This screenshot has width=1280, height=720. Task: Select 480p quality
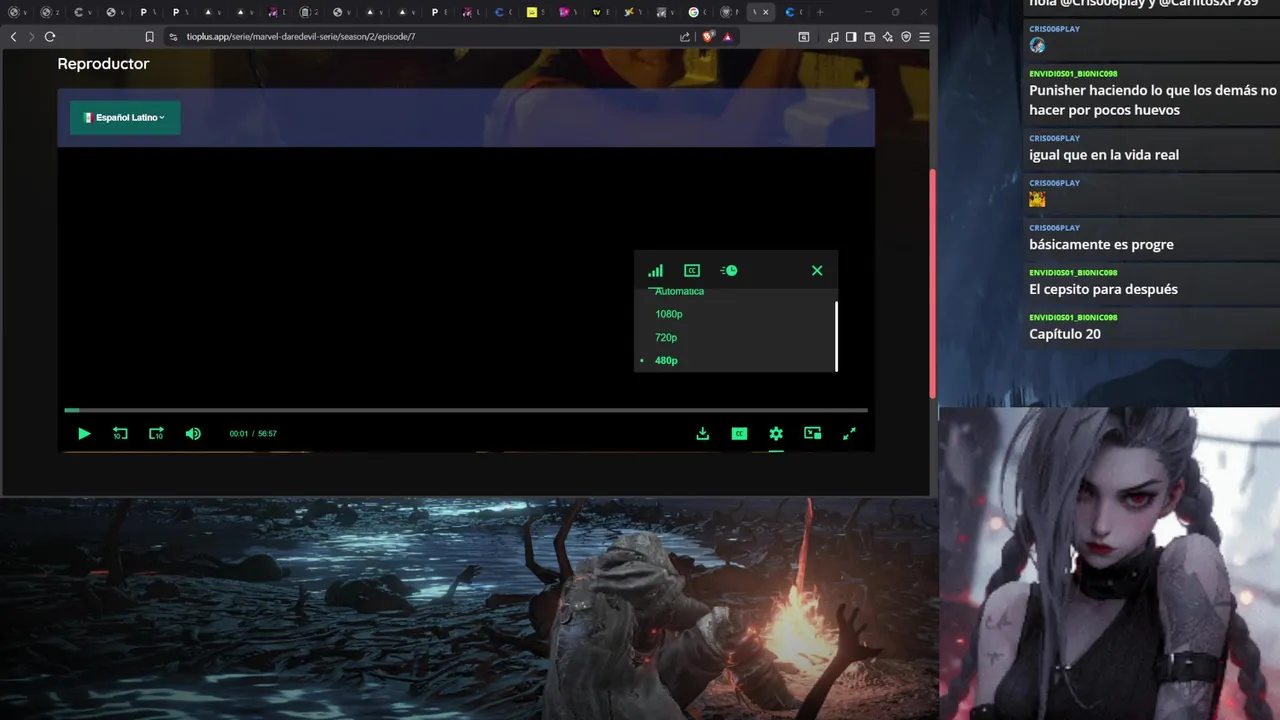666,360
